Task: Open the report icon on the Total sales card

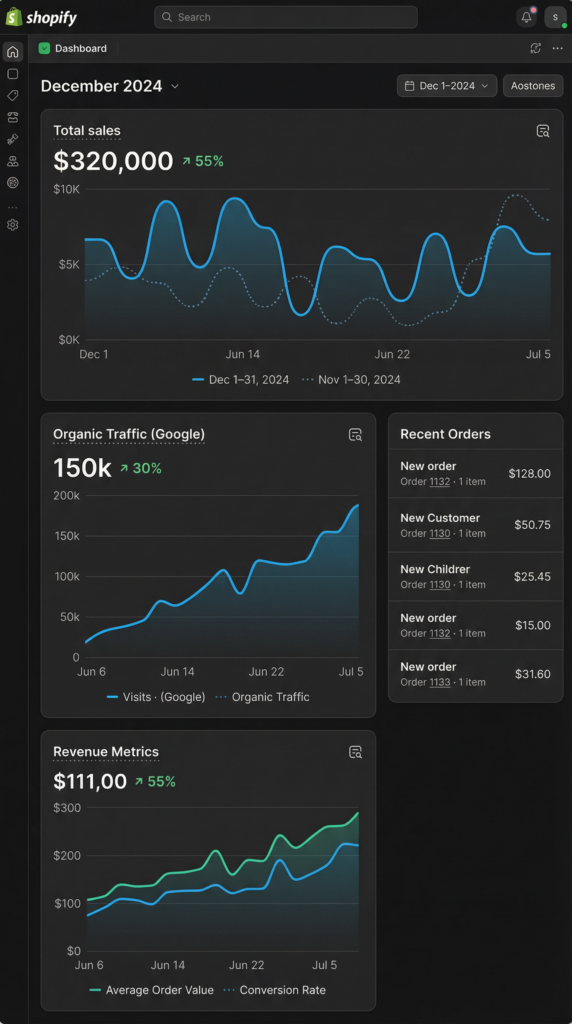Action: pos(543,131)
